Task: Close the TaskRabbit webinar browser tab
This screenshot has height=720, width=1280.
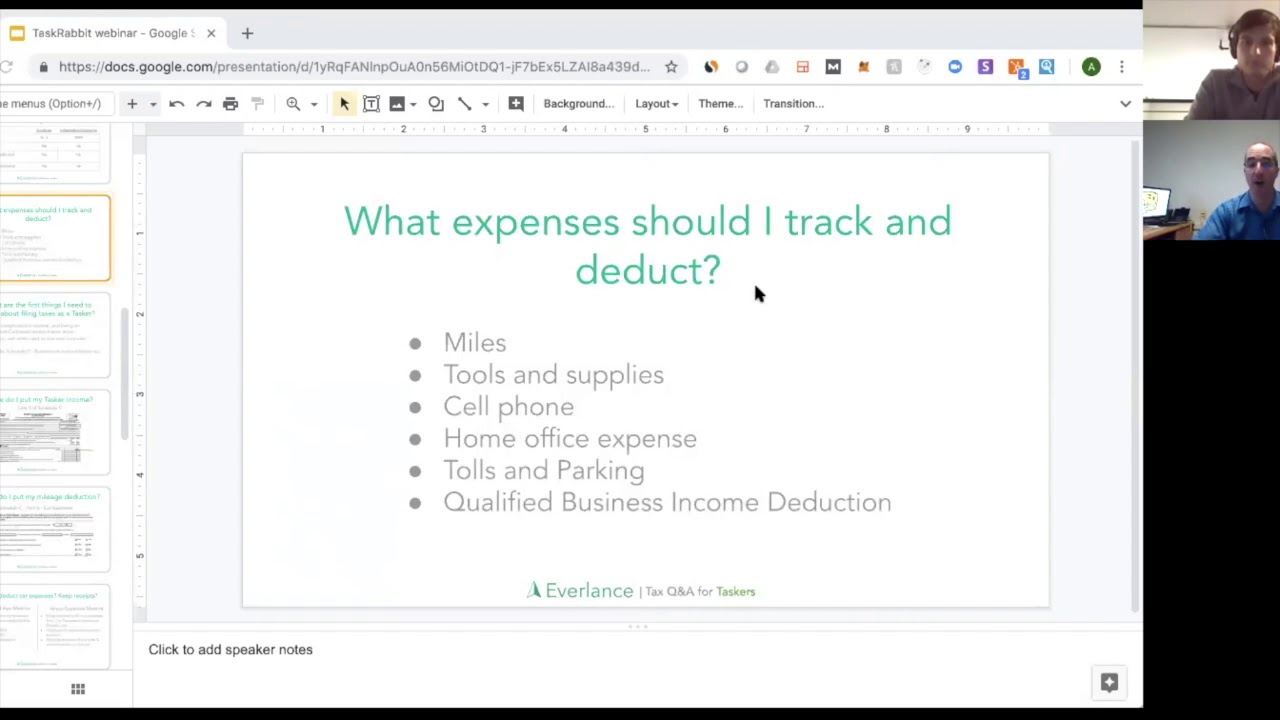Action: pyautogui.click(x=211, y=33)
